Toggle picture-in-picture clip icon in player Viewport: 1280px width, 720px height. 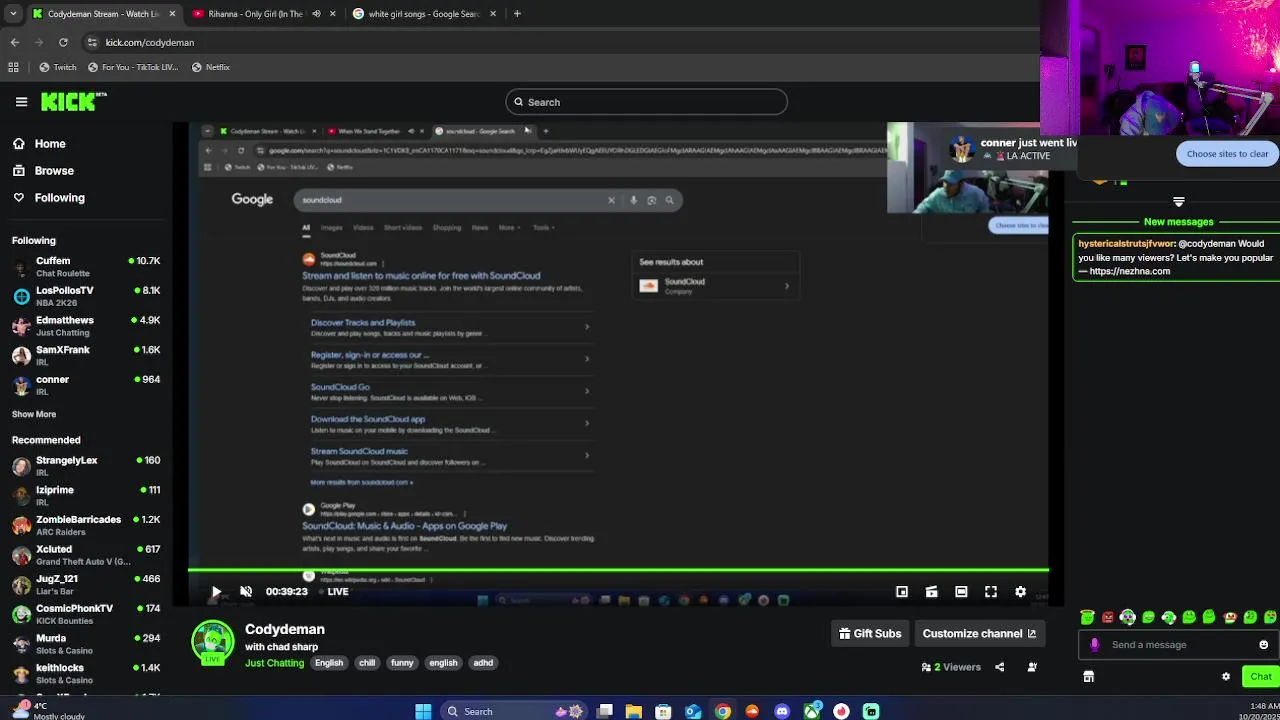click(x=931, y=592)
